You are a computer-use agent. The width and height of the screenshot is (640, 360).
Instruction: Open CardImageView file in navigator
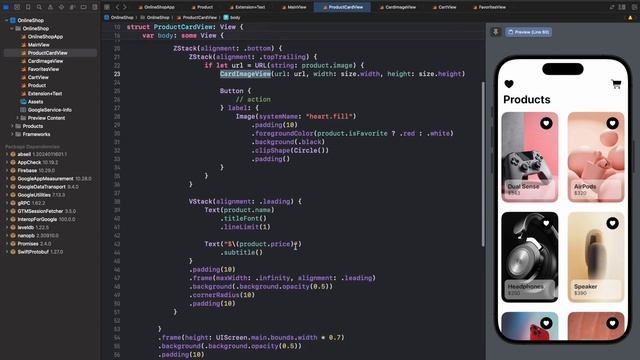tap(45, 61)
